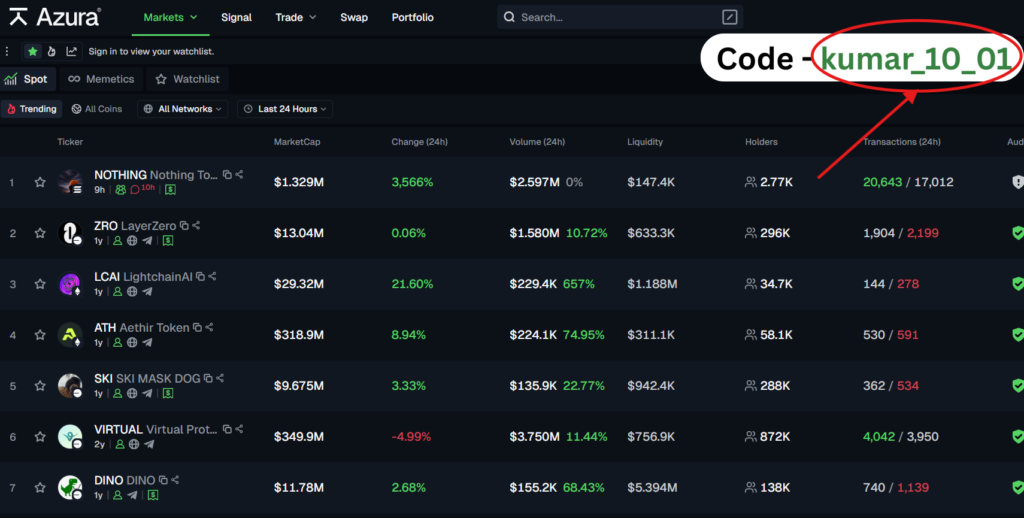Star SKI to add to watchlist
Viewport: 1024px width, 518px height.
point(40,386)
